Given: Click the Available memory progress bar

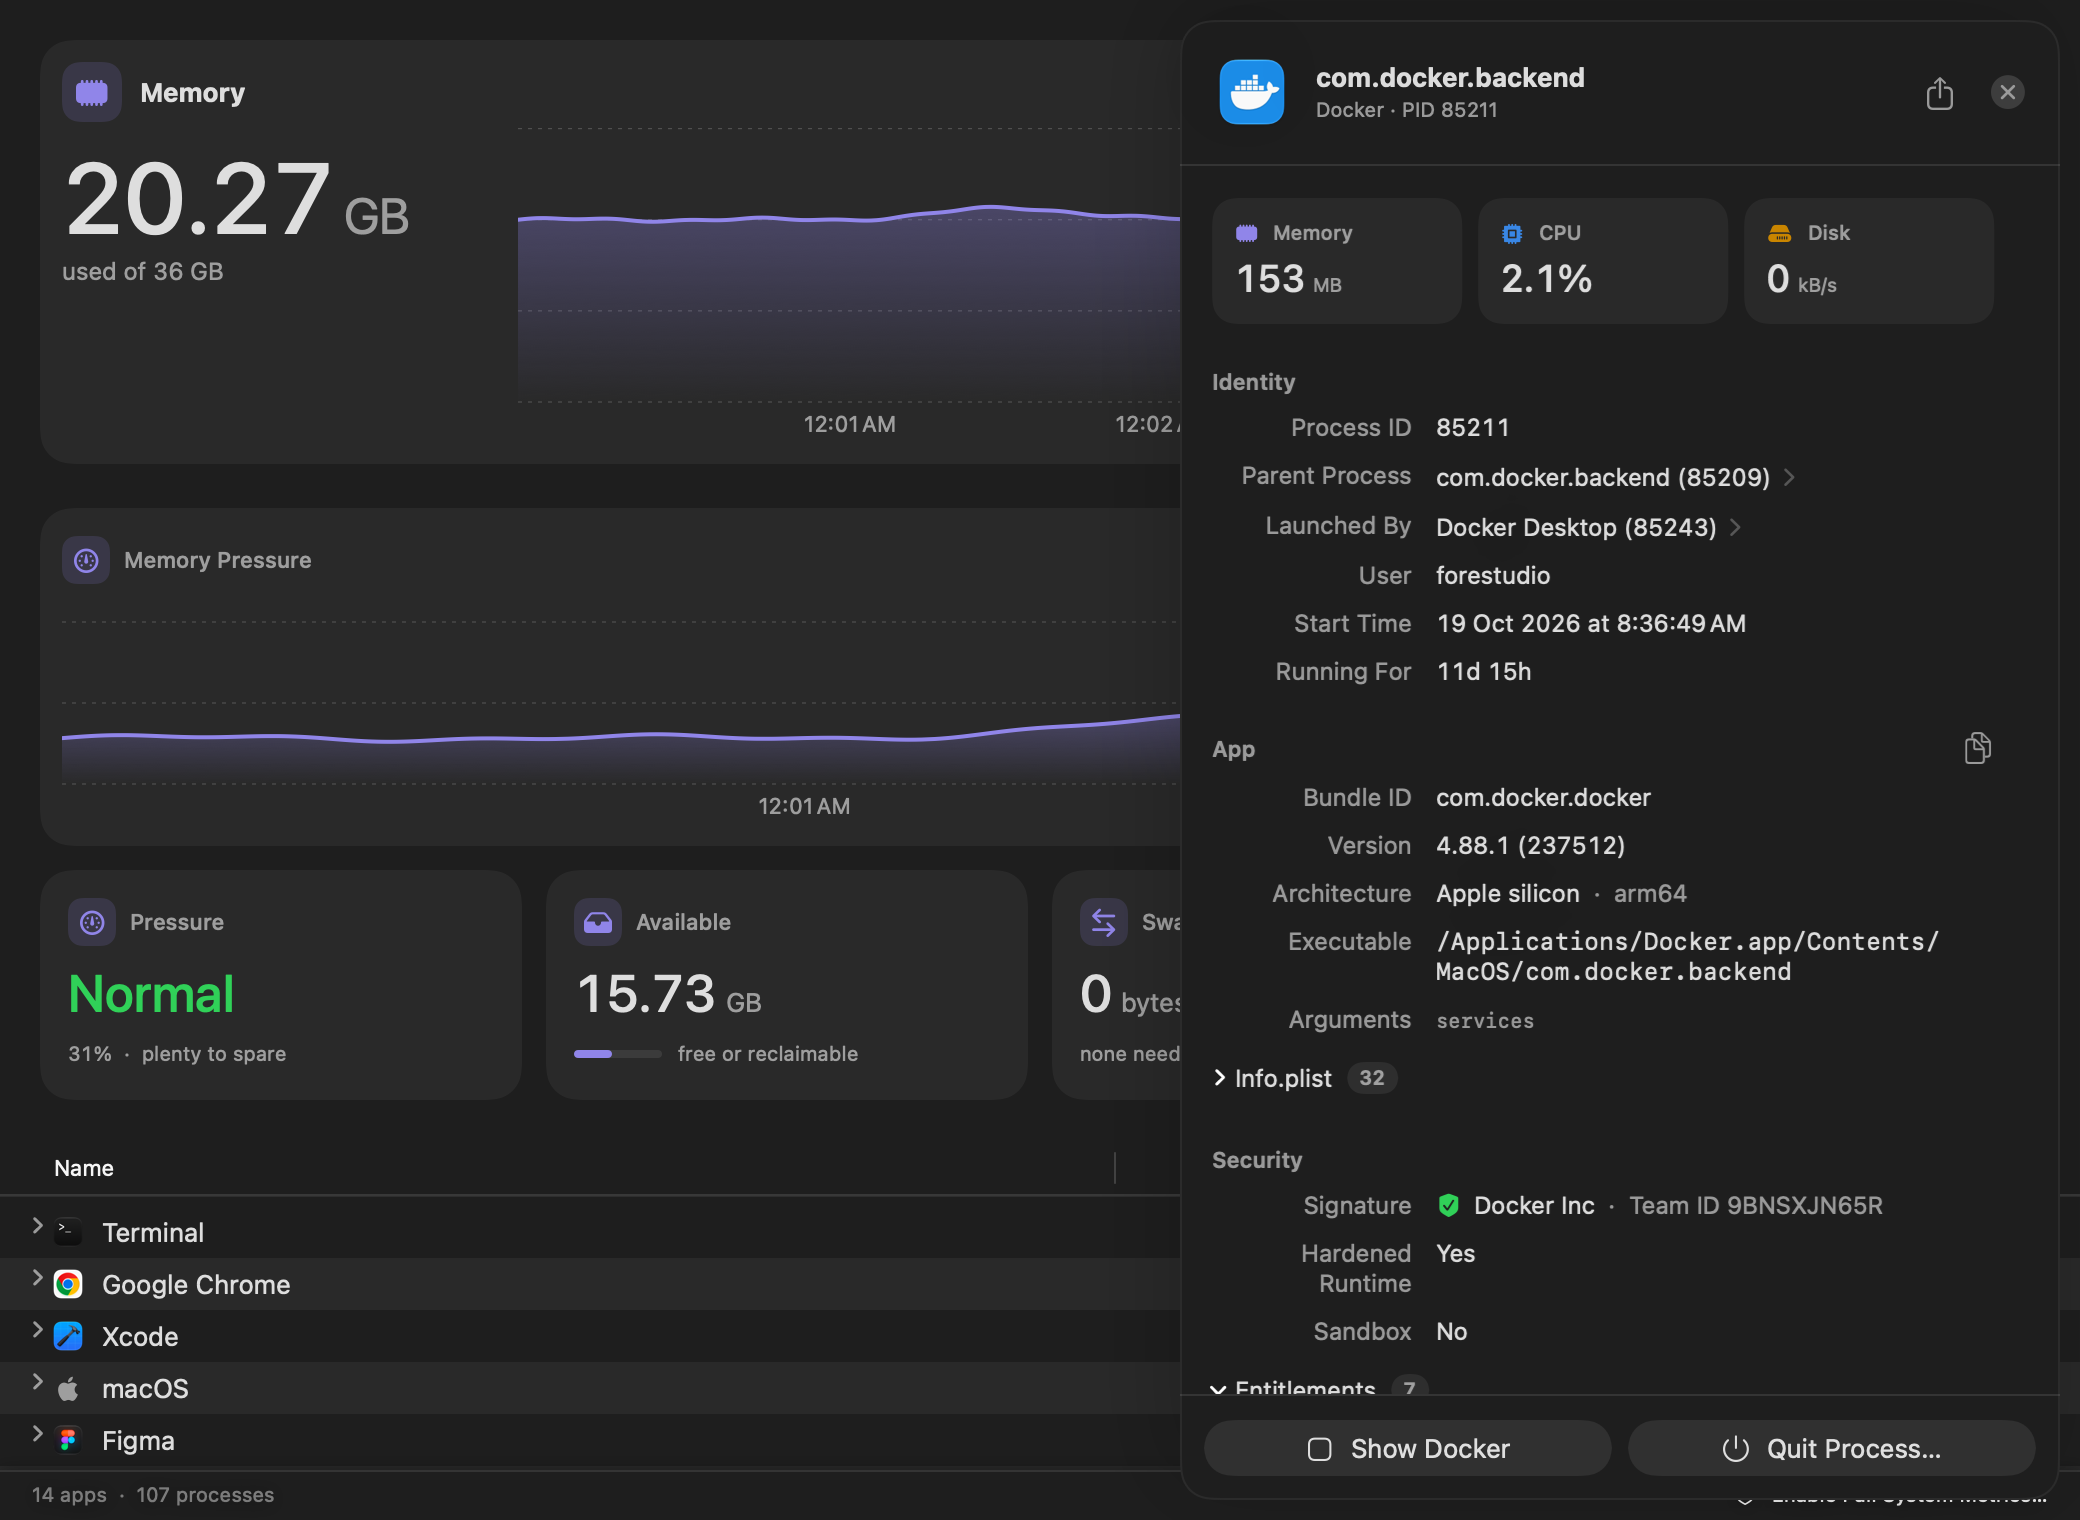Looking at the screenshot, I should 617,1054.
